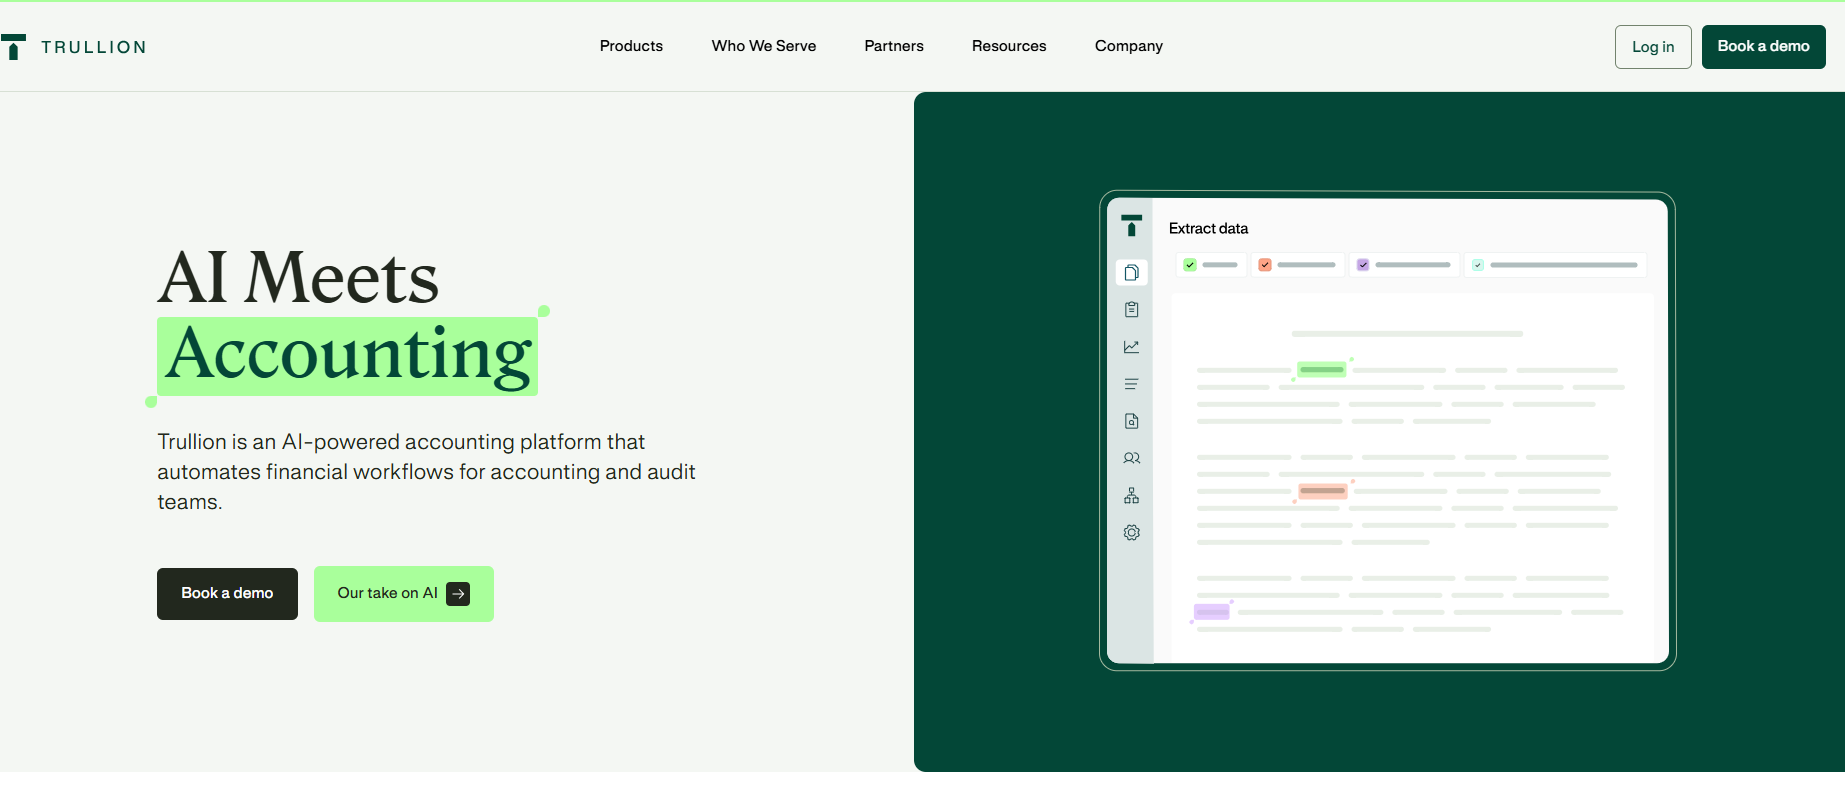The width and height of the screenshot is (1845, 806).
Task: Open the document search icon in sidebar
Action: pos(1131,421)
